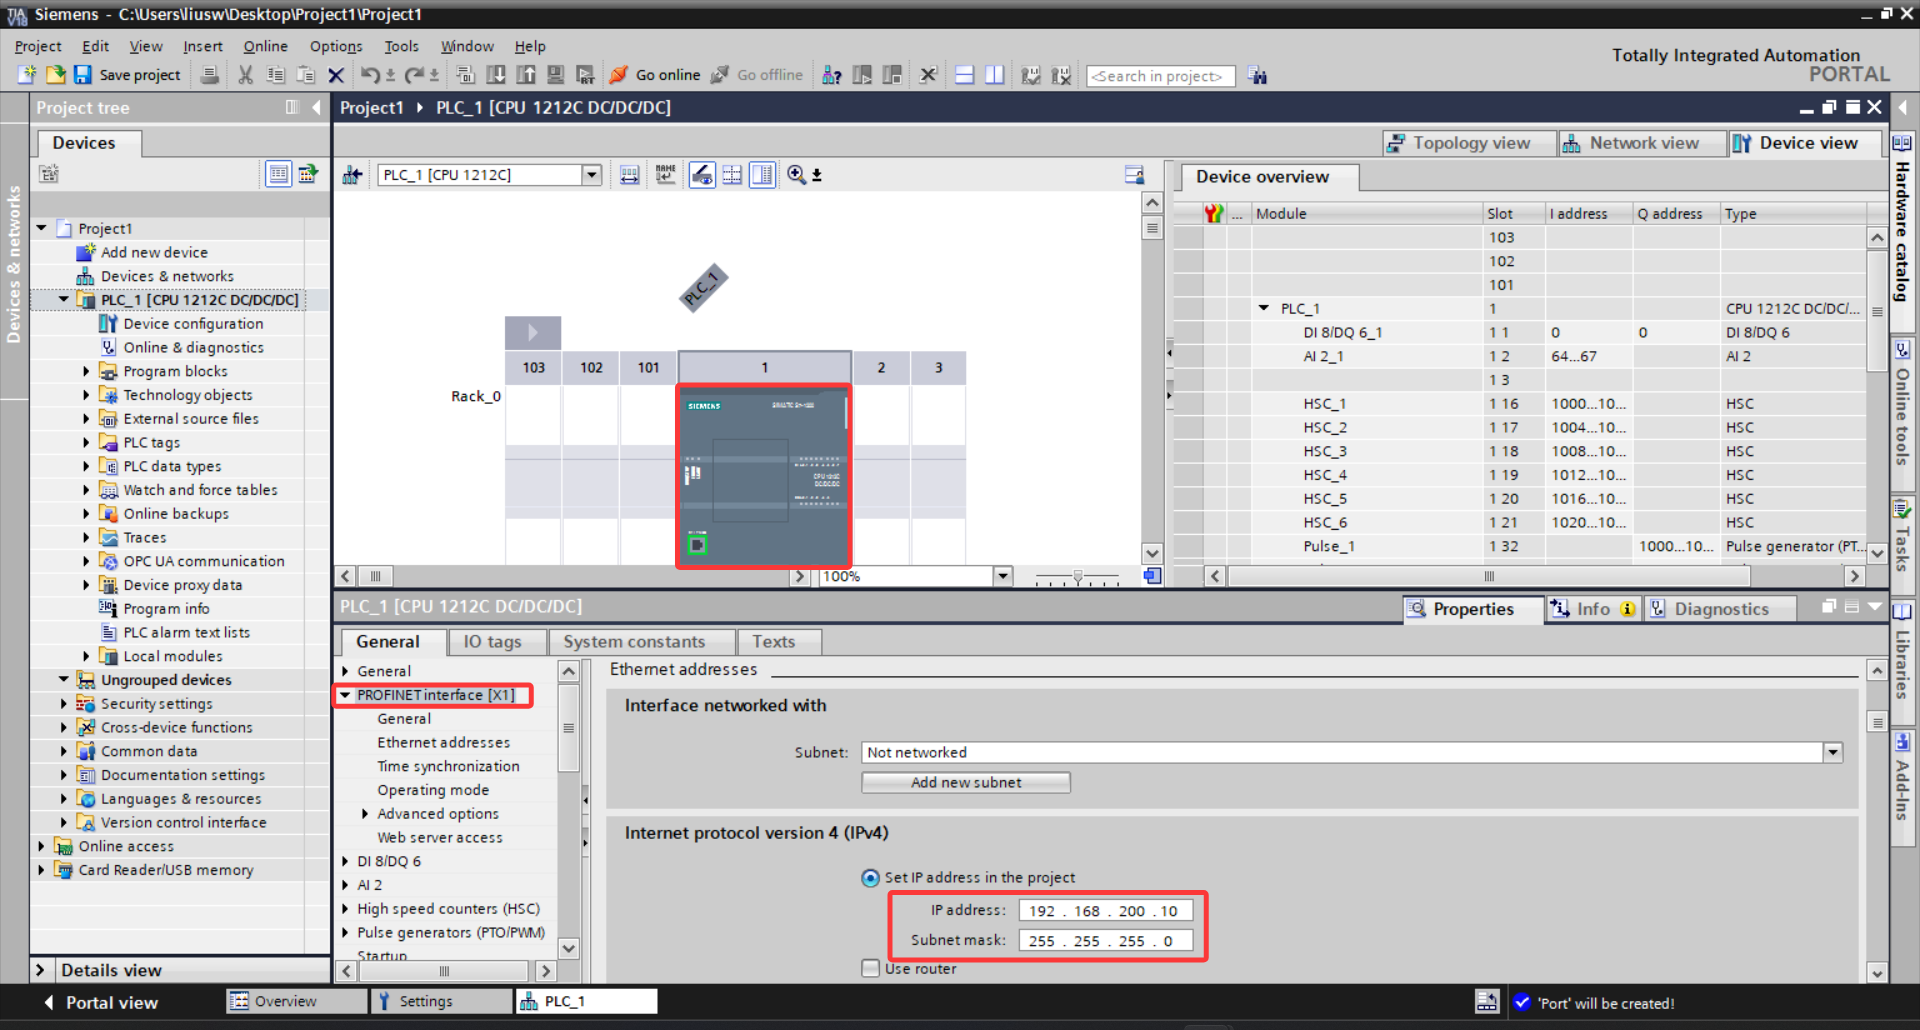Expand Program blocks in project tree
The width and height of the screenshot is (1920, 1030).
(x=86, y=371)
